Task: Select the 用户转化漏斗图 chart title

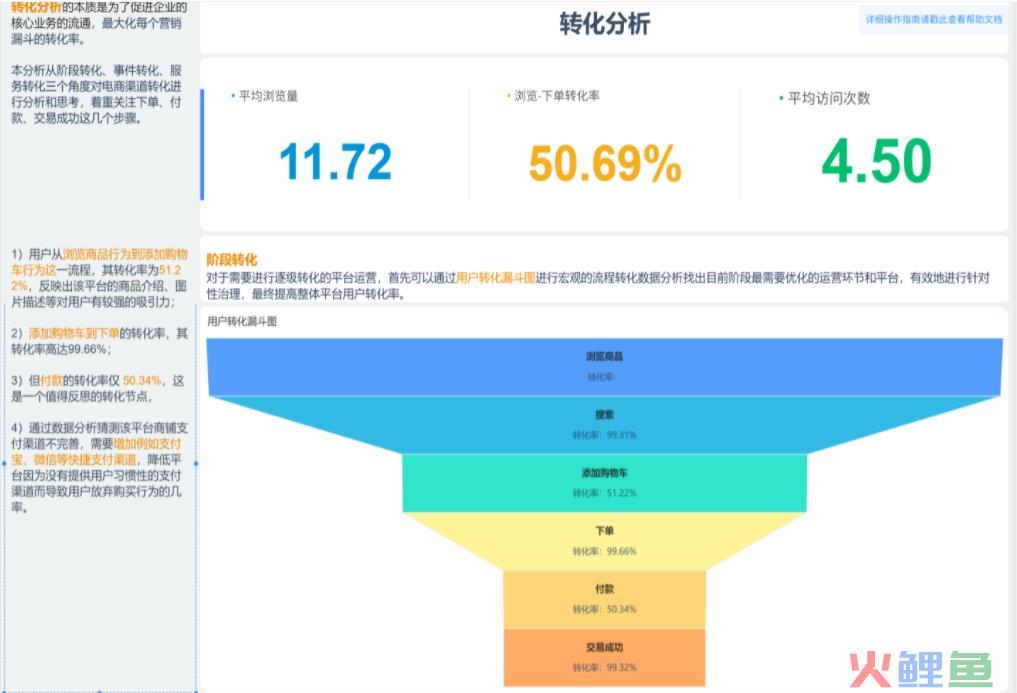Action: point(242,321)
